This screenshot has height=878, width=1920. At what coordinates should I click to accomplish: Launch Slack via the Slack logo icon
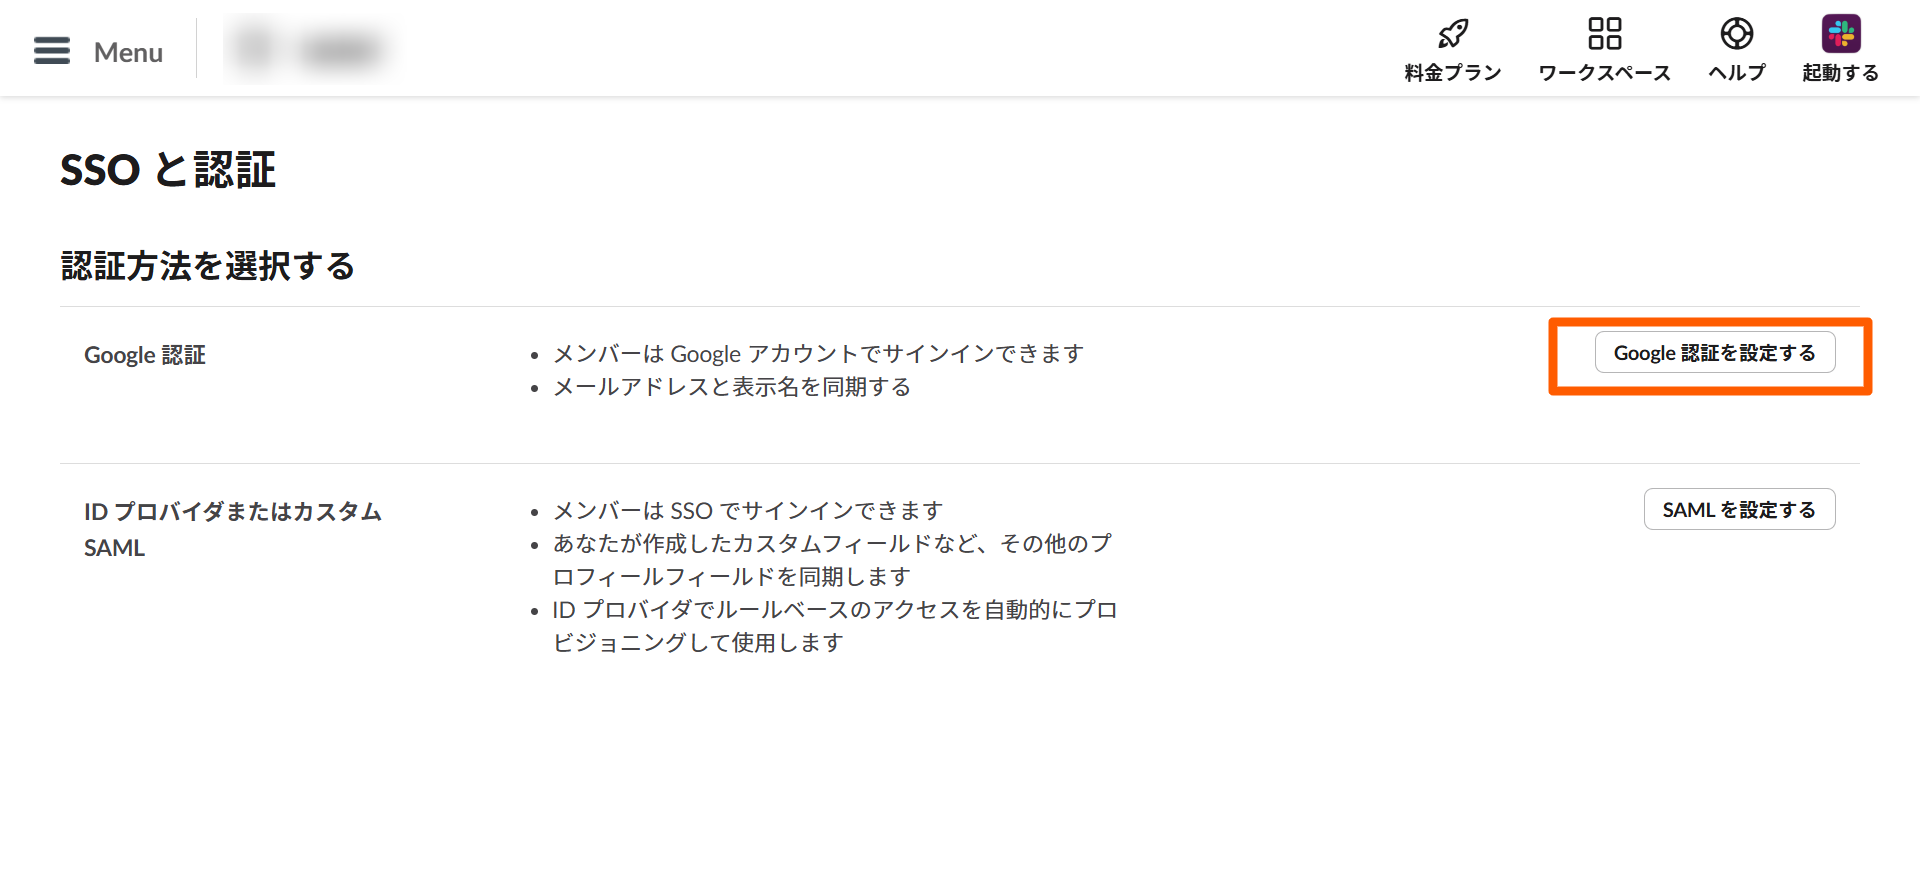[x=1840, y=34]
